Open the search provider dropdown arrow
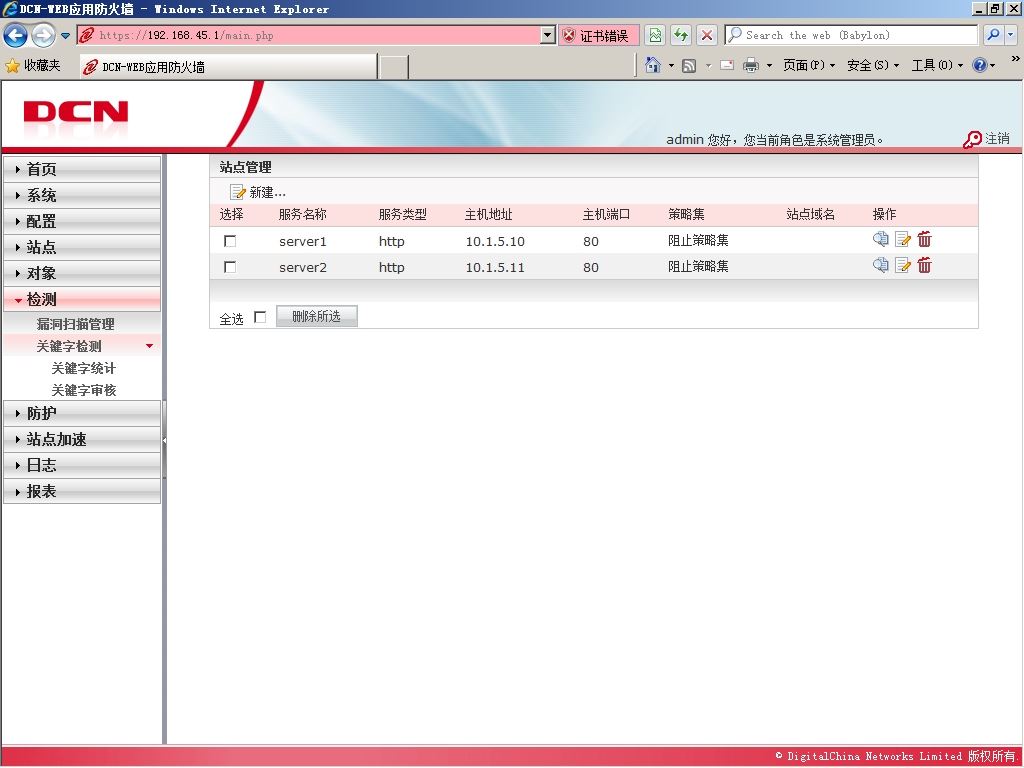 pyautogui.click(x=1011, y=35)
